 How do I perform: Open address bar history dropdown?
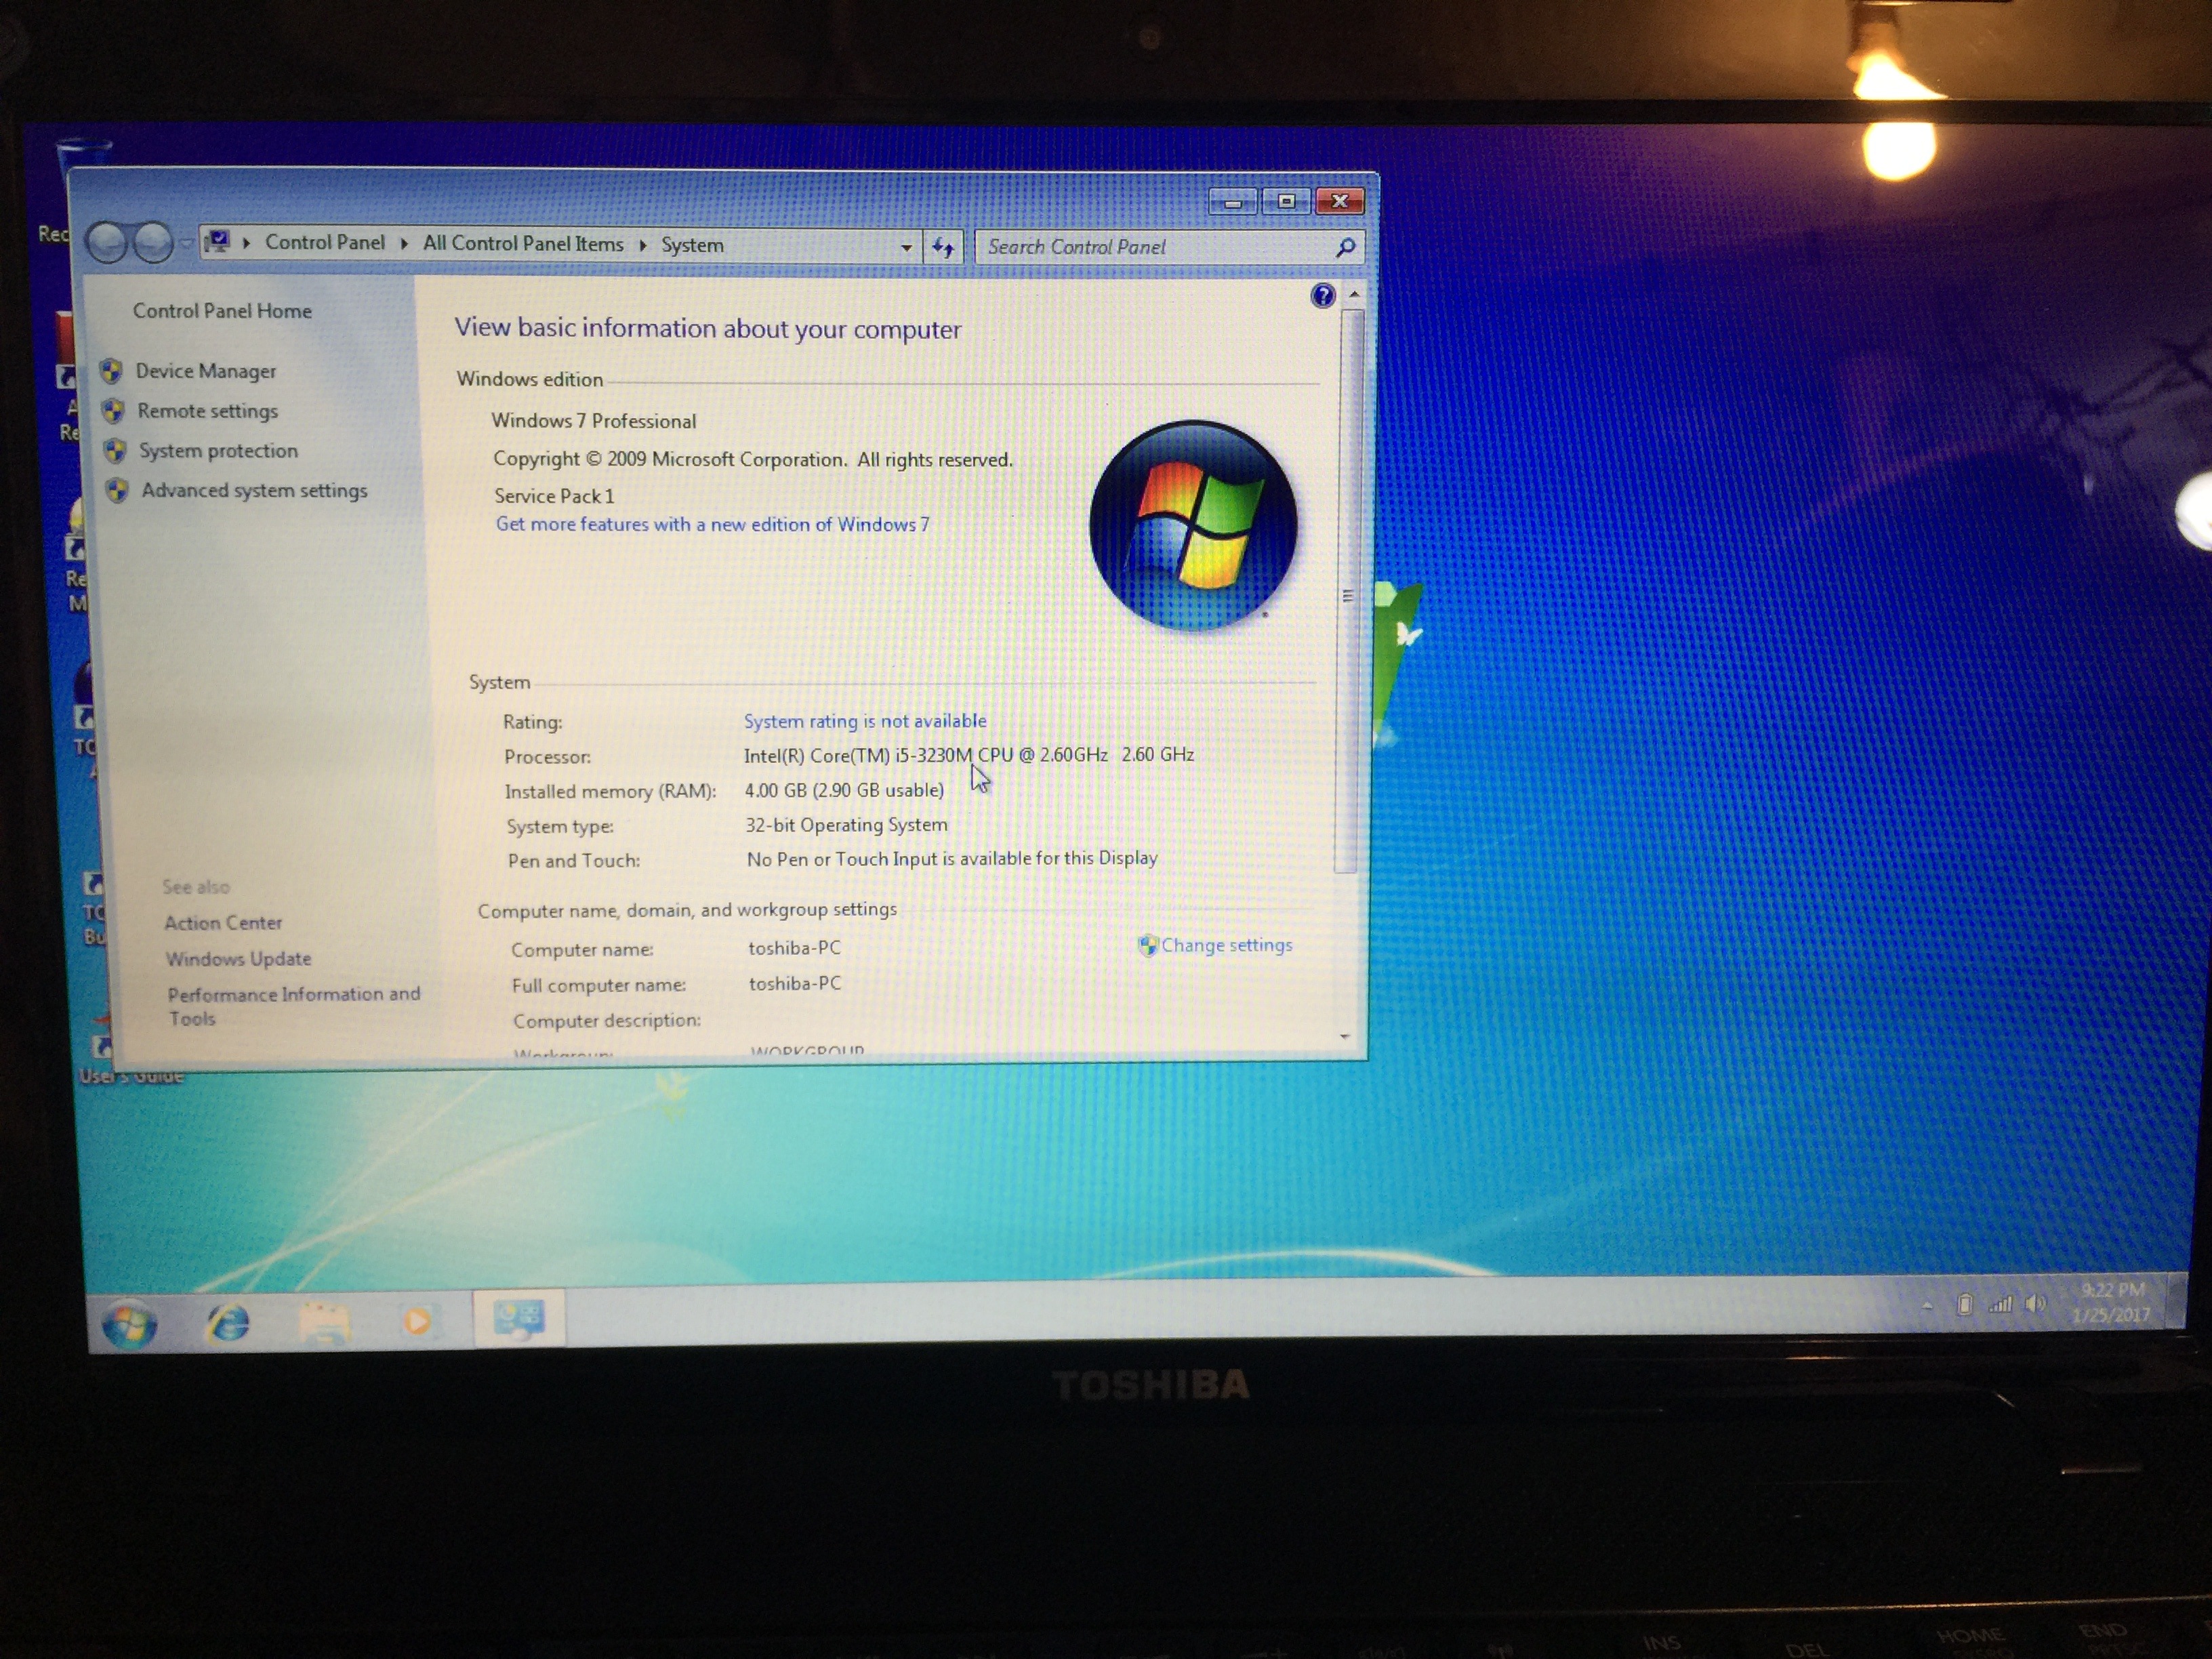point(906,247)
